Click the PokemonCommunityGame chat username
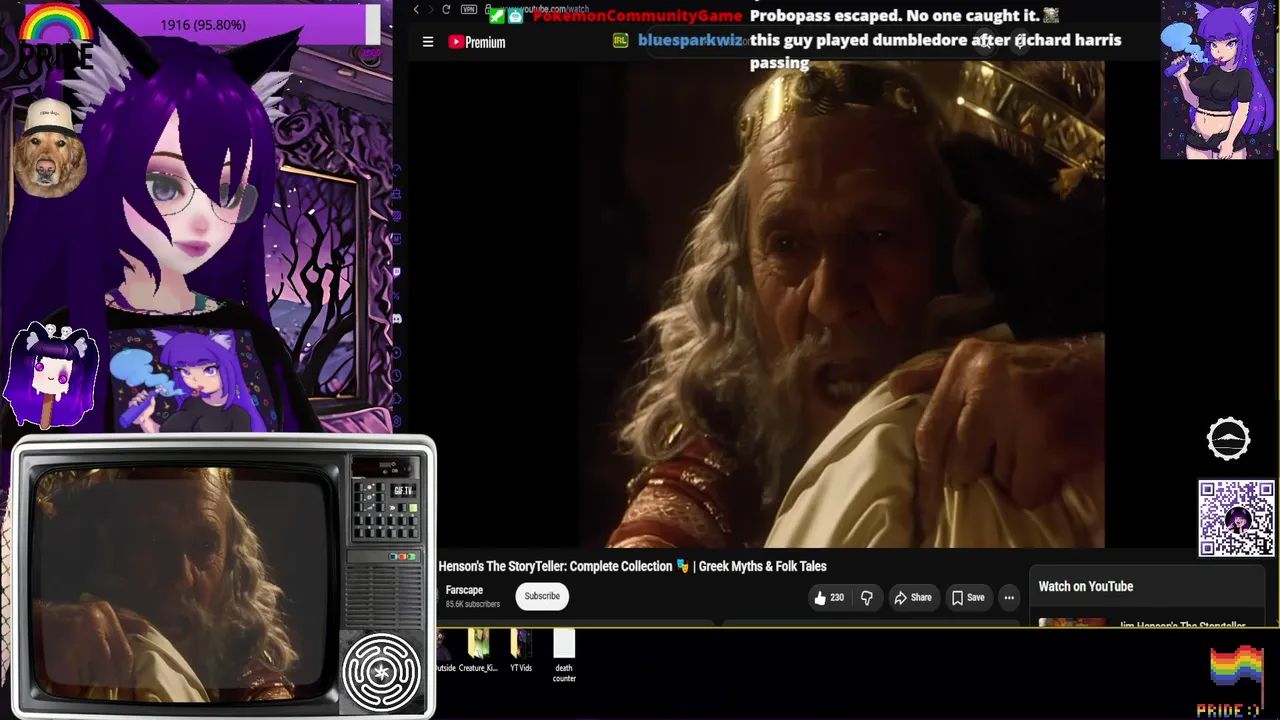Viewport: 1280px width, 720px height. coord(637,15)
